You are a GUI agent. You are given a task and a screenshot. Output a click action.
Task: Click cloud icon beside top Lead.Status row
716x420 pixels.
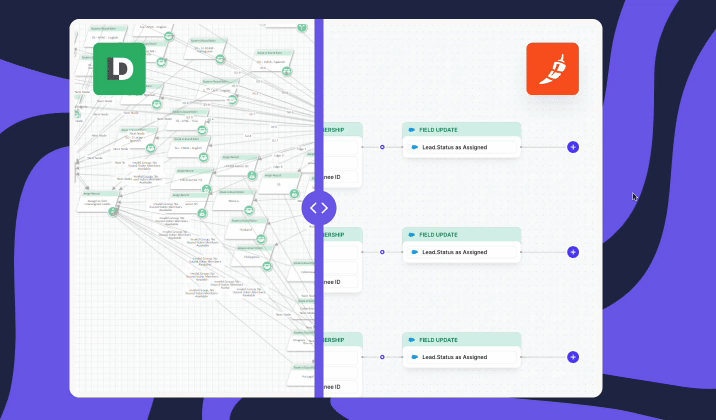click(x=415, y=147)
